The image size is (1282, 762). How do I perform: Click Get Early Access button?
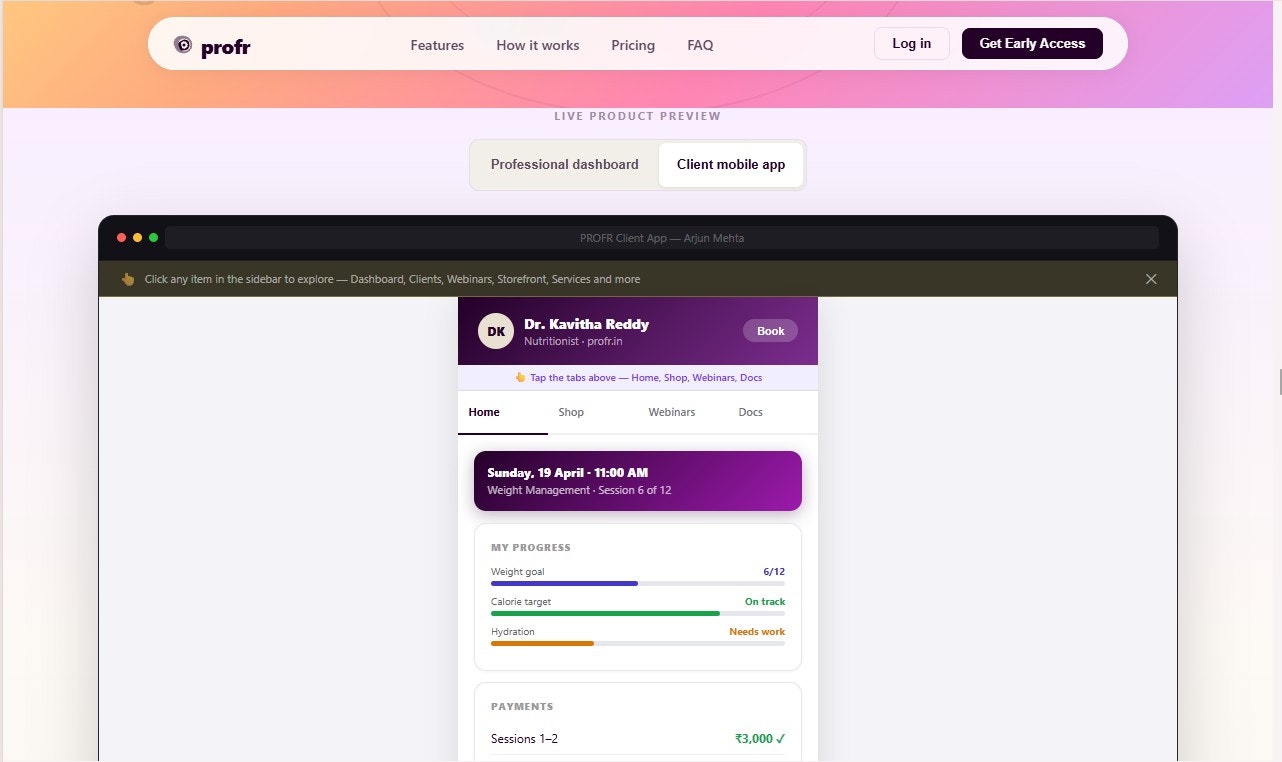[x=1032, y=43]
